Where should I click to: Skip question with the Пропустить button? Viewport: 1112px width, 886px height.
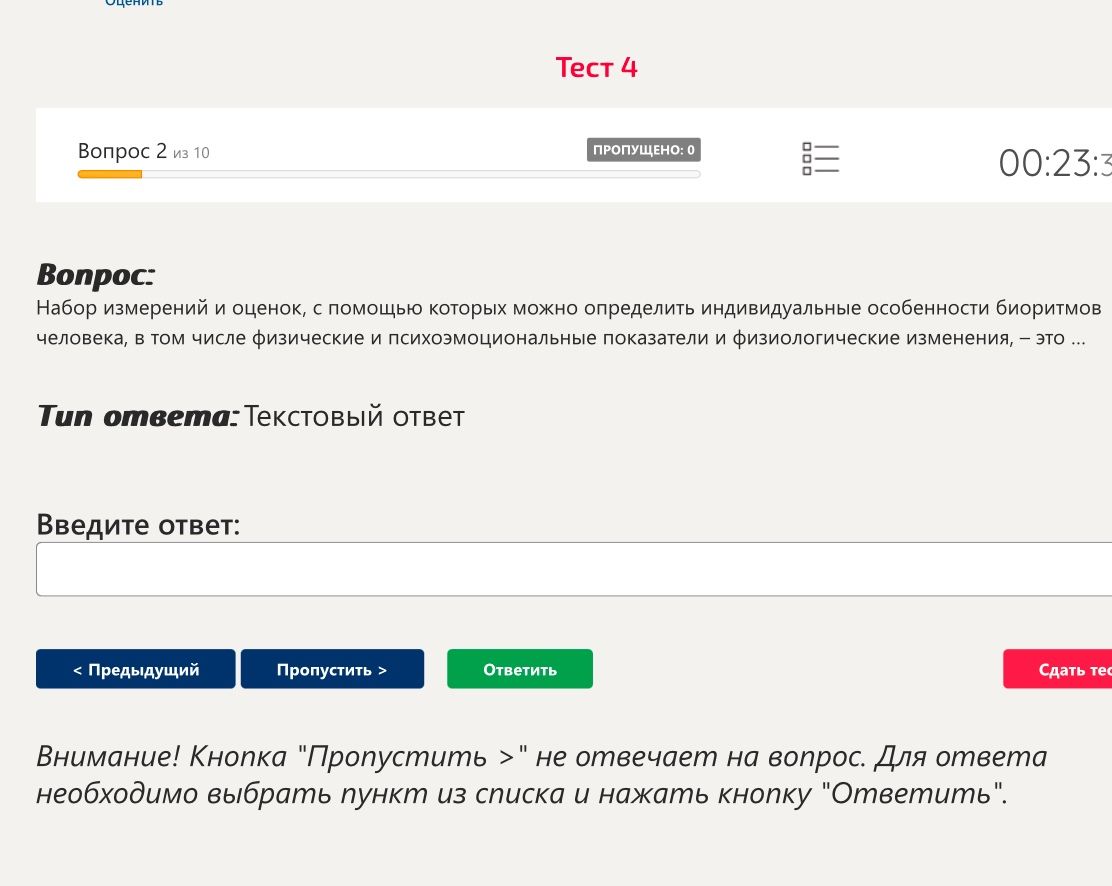point(332,669)
